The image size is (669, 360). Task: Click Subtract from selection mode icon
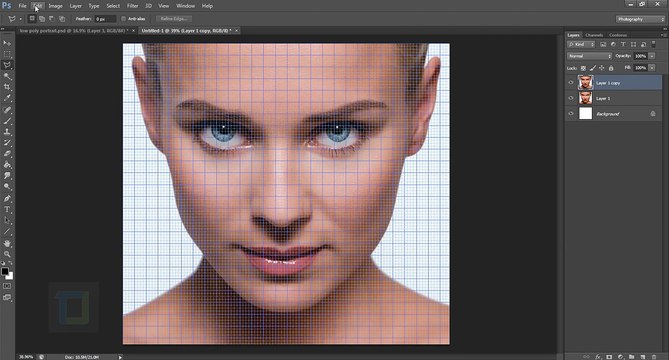pyautogui.click(x=52, y=19)
